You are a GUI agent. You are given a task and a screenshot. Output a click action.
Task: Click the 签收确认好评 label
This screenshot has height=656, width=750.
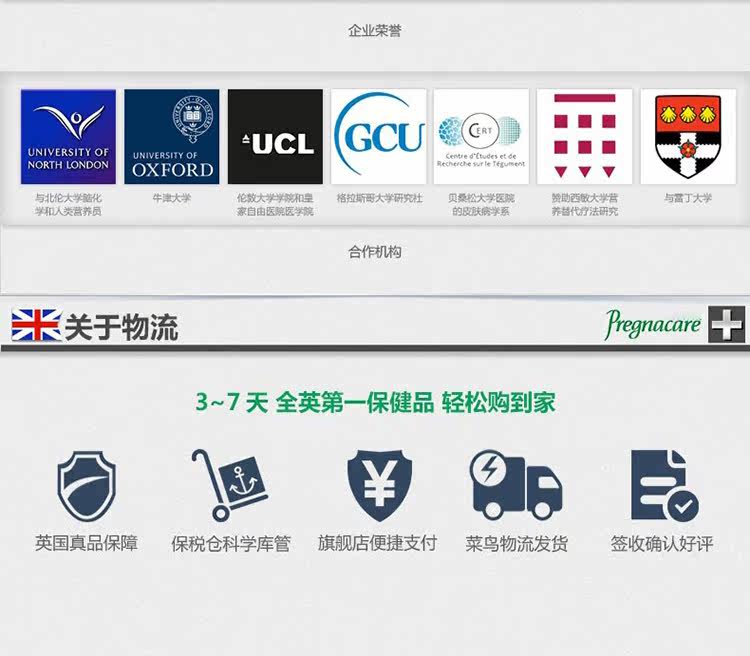coord(662,544)
